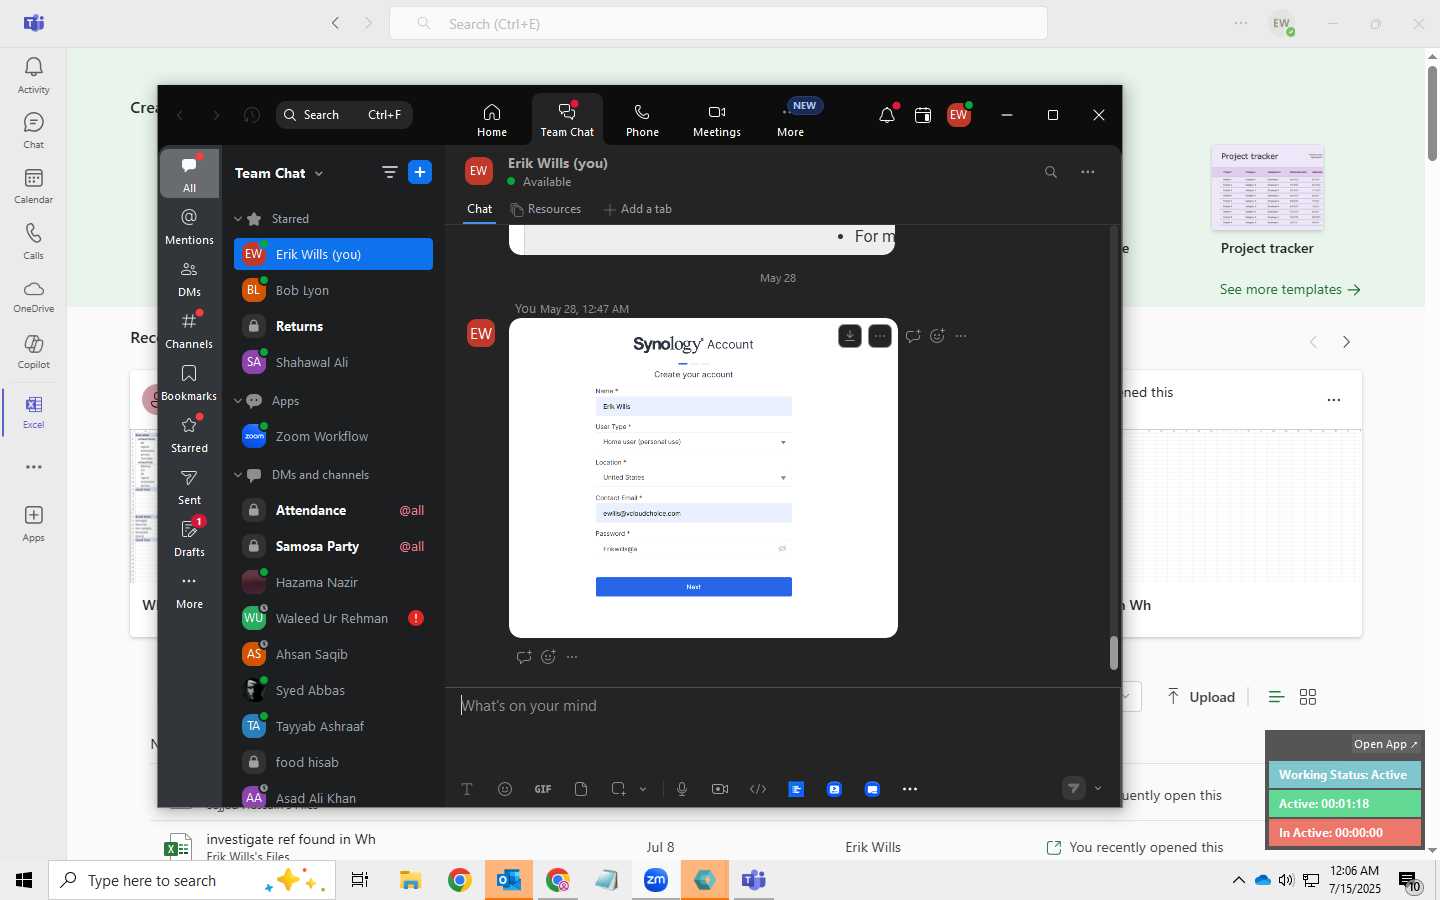1440x900 pixels.
Task: Click the Teams search box
Action: [x=718, y=23]
